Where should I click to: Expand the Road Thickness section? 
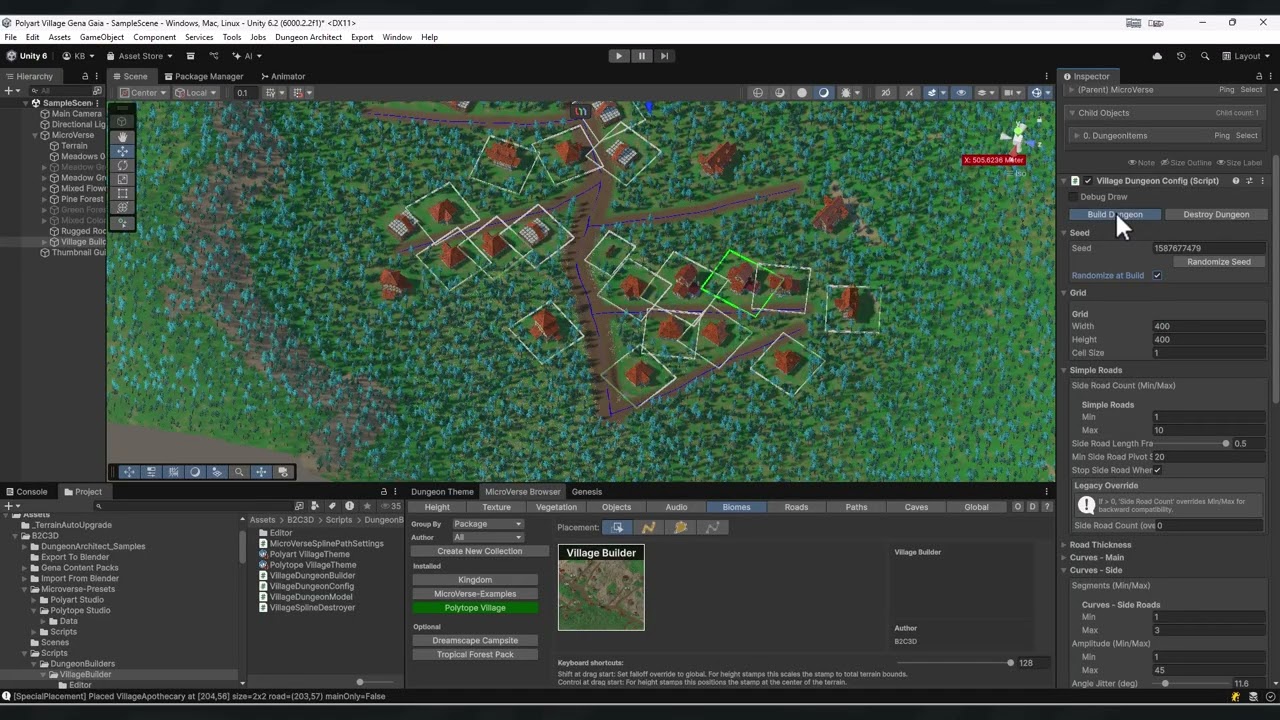1064,545
